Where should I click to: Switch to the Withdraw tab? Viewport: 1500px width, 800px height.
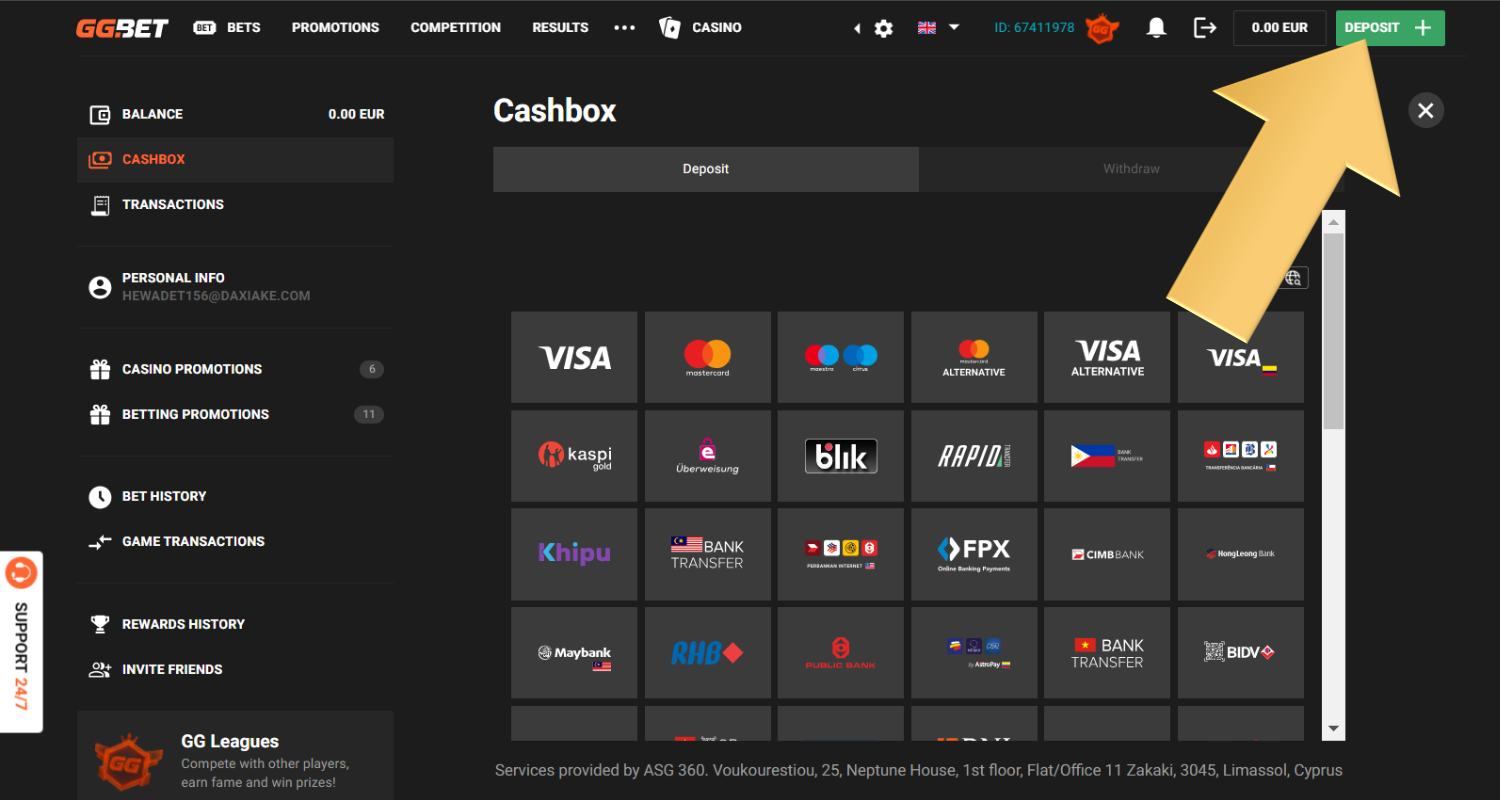click(1131, 169)
